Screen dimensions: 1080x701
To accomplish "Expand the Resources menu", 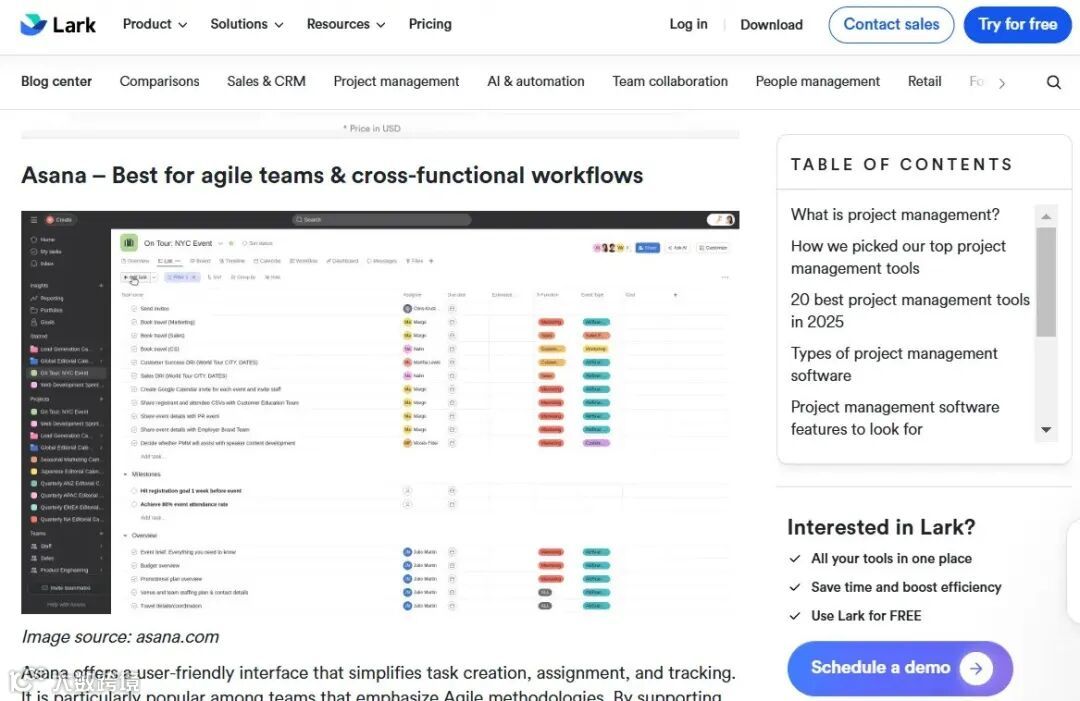I will pos(346,24).
